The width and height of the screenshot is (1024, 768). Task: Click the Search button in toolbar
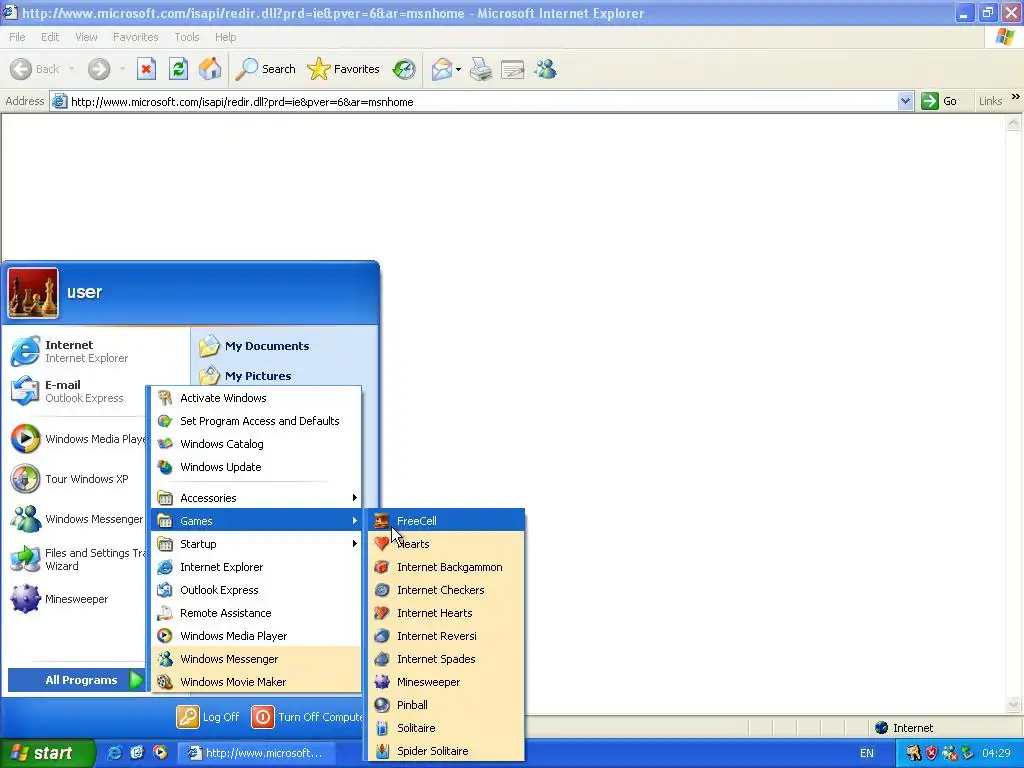(265, 69)
